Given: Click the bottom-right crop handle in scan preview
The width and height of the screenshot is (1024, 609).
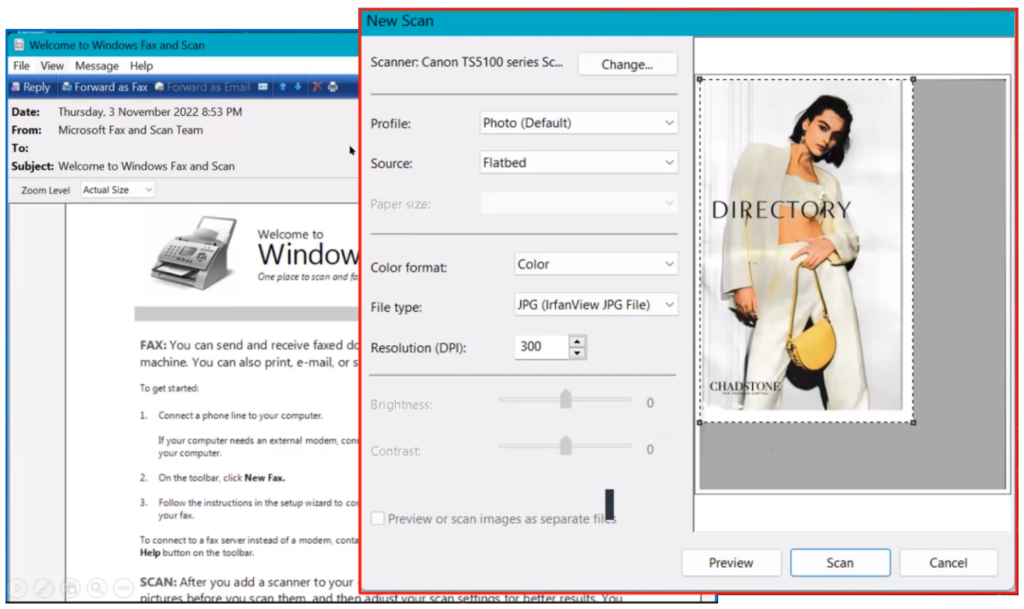Looking at the screenshot, I should click(x=913, y=422).
